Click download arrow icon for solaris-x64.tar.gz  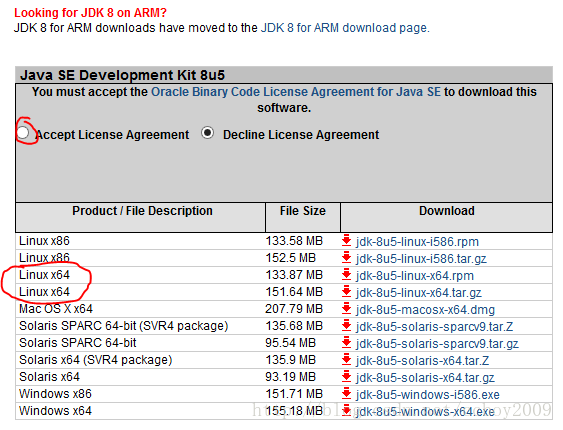pyautogui.click(x=346, y=377)
